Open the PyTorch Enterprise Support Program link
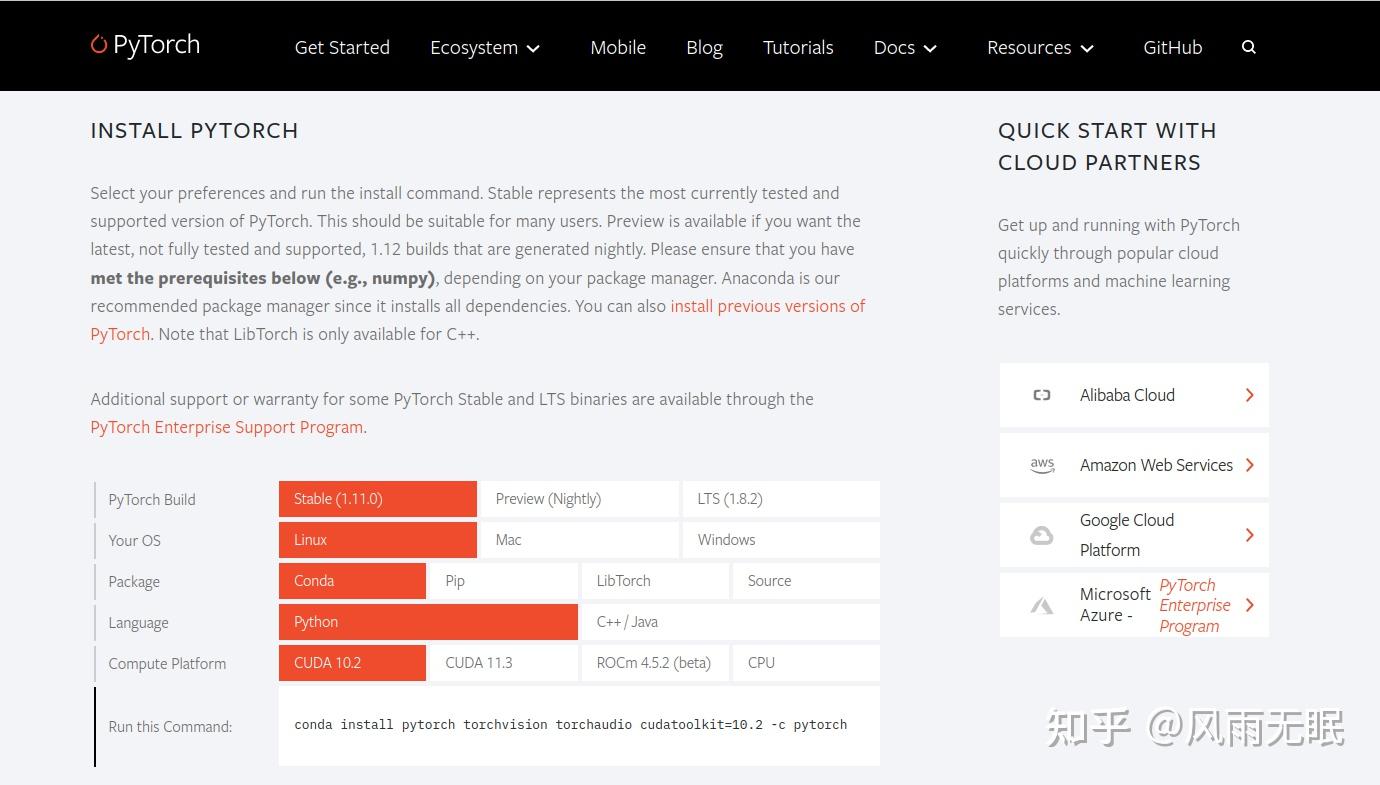Viewport: 1380px width, 785px height. (x=227, y=427)
